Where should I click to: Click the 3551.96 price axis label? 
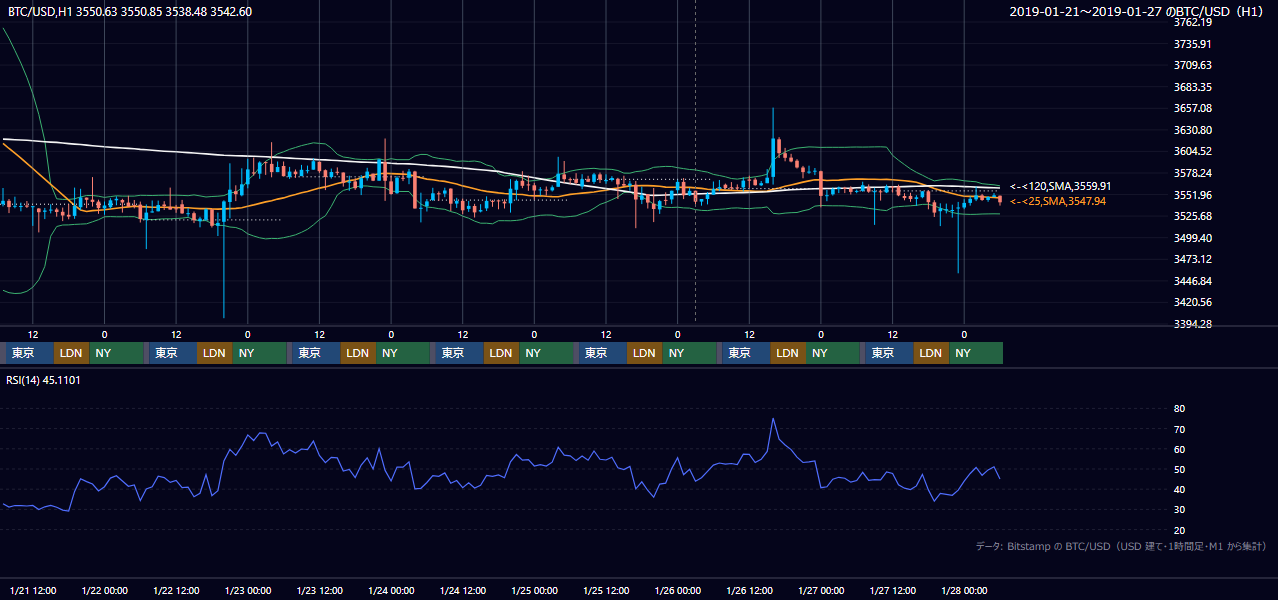(1192, 195)
